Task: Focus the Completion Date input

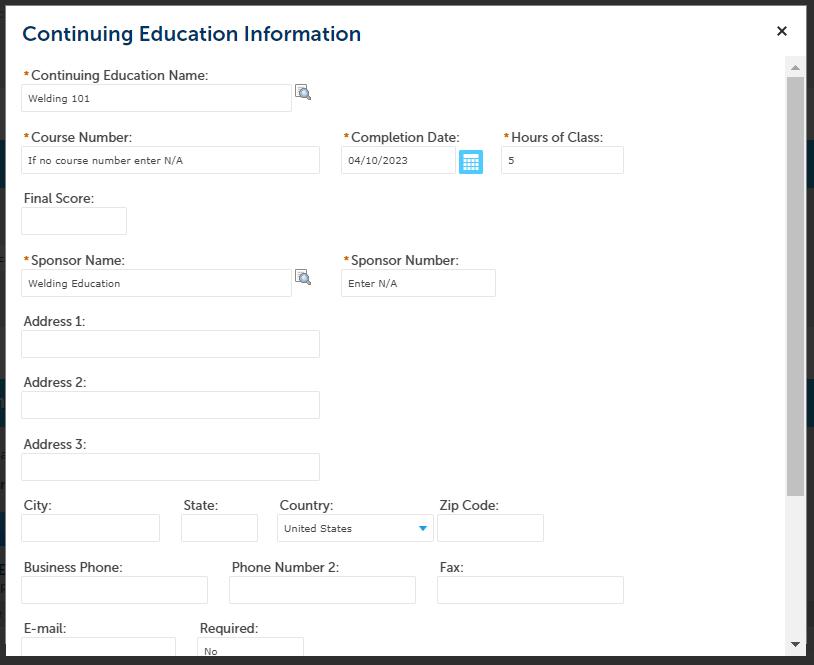Action: pos(398,160)
